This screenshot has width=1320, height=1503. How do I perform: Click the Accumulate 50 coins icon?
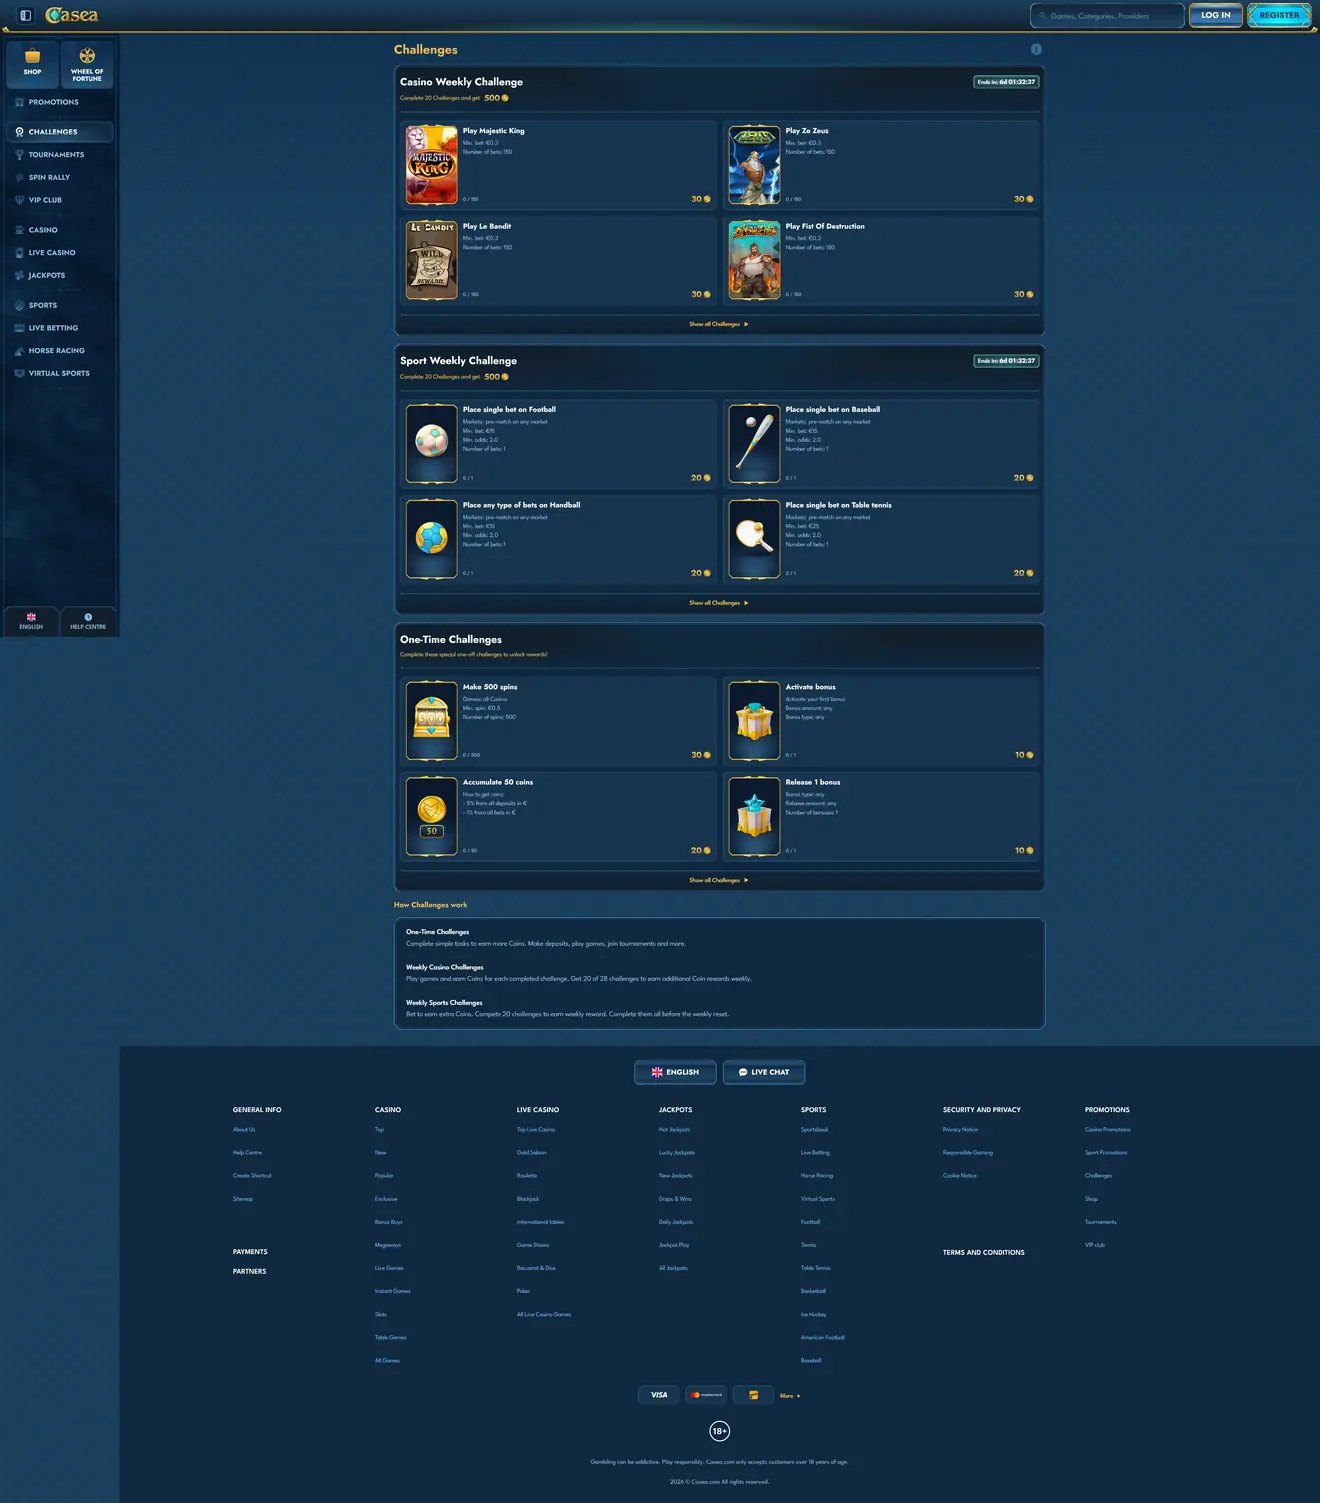tap(432, 816)
